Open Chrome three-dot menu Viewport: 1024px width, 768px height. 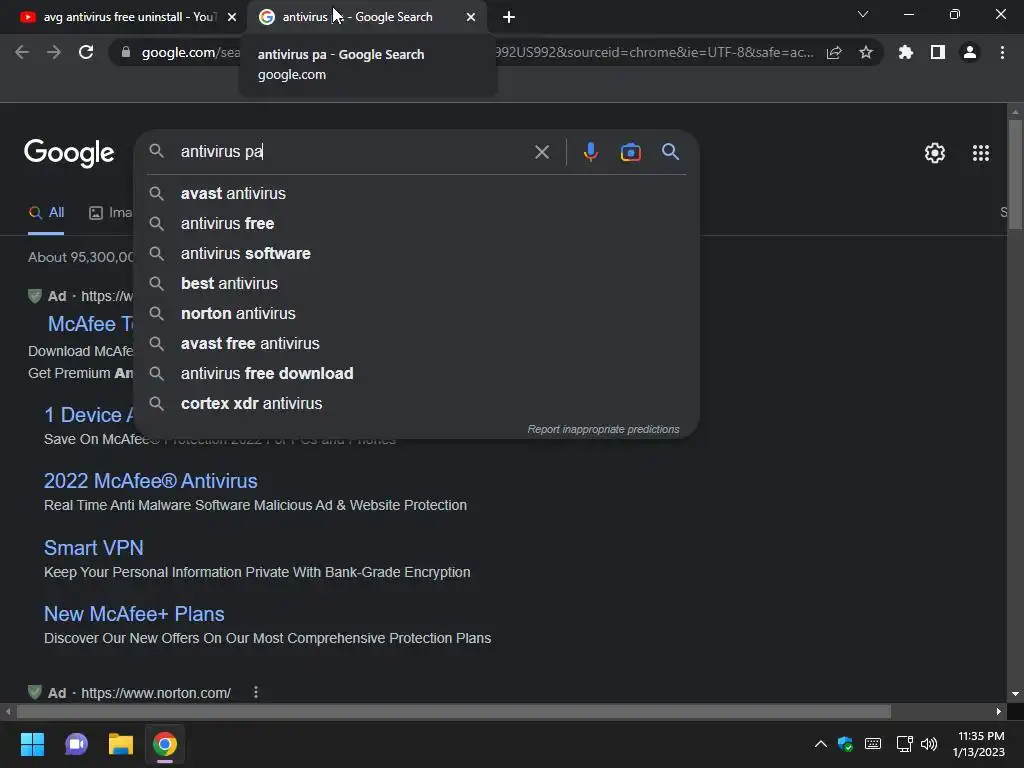[1002, 52]
